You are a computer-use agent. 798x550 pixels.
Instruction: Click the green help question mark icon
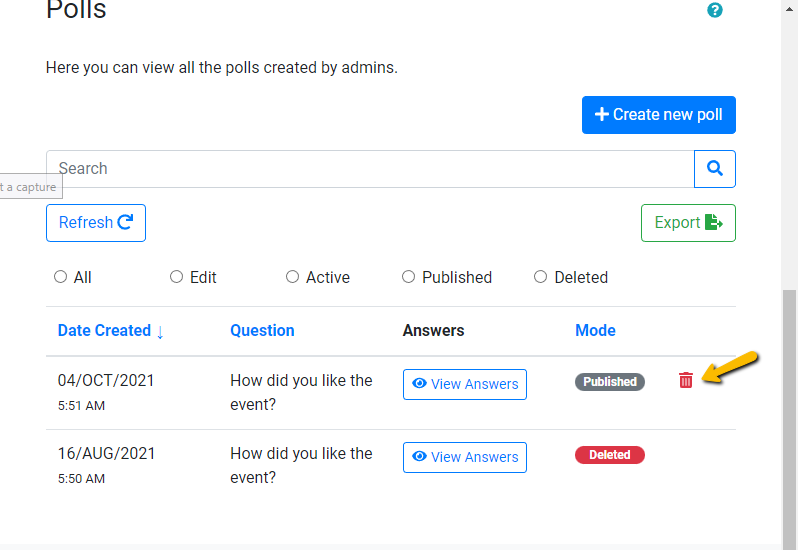pyautogui.click(x=715, y=10)
